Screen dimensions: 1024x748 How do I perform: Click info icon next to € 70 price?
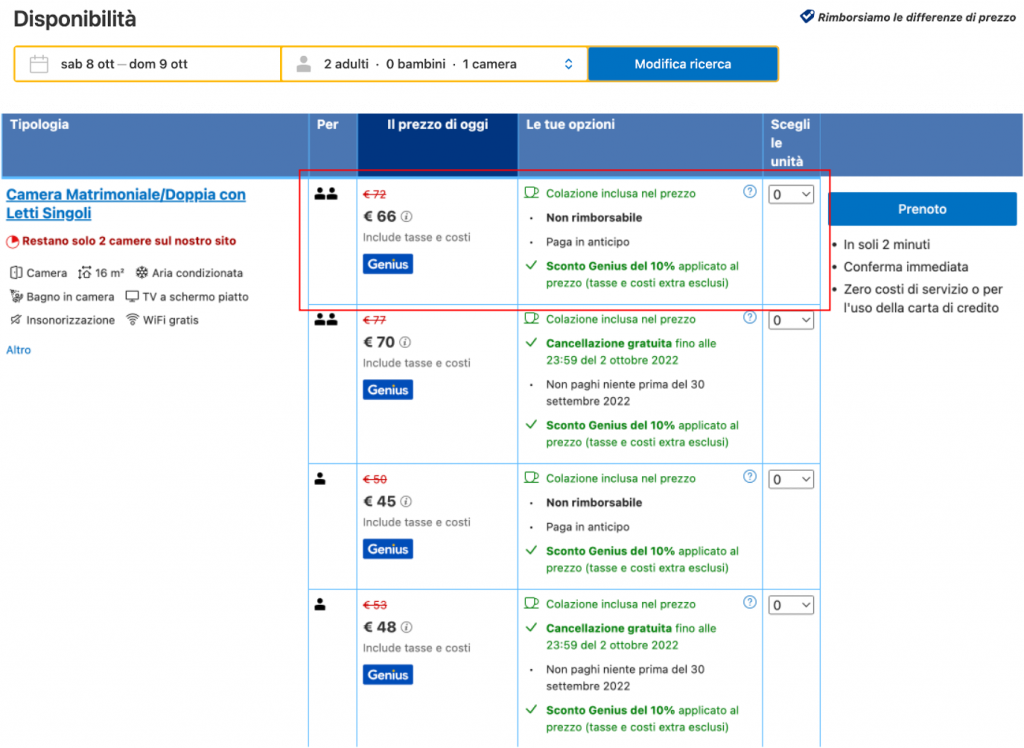point(407,342)
